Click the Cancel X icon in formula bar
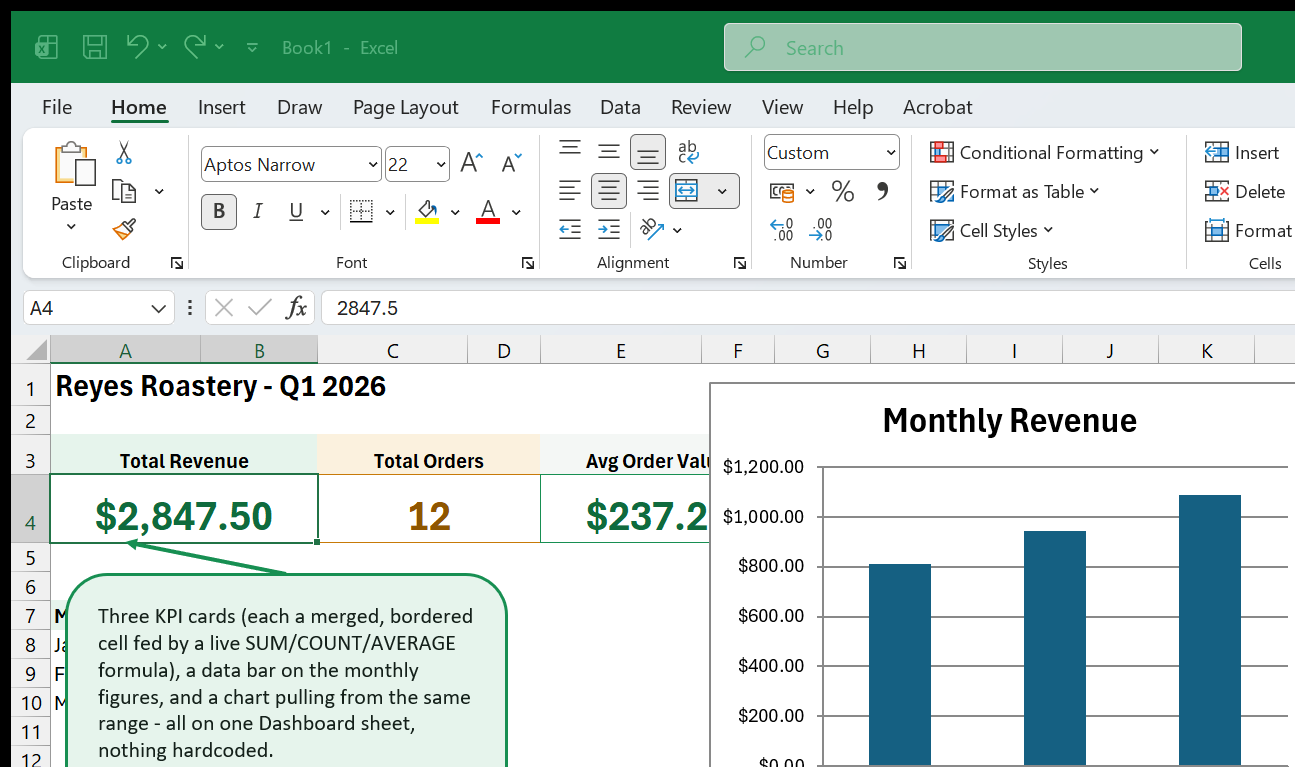Viewport: 1295px width, 767px height. coord(224,308)
